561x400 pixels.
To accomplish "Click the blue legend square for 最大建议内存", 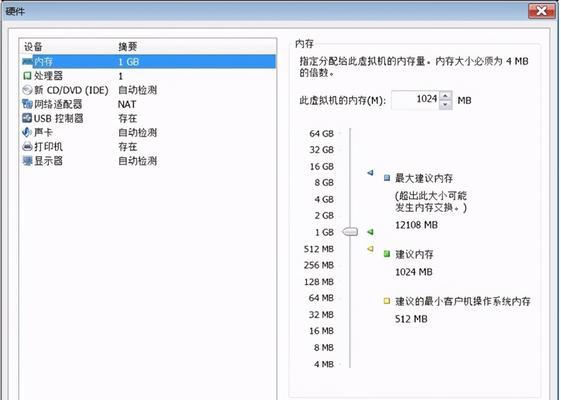I will point(387,178).
